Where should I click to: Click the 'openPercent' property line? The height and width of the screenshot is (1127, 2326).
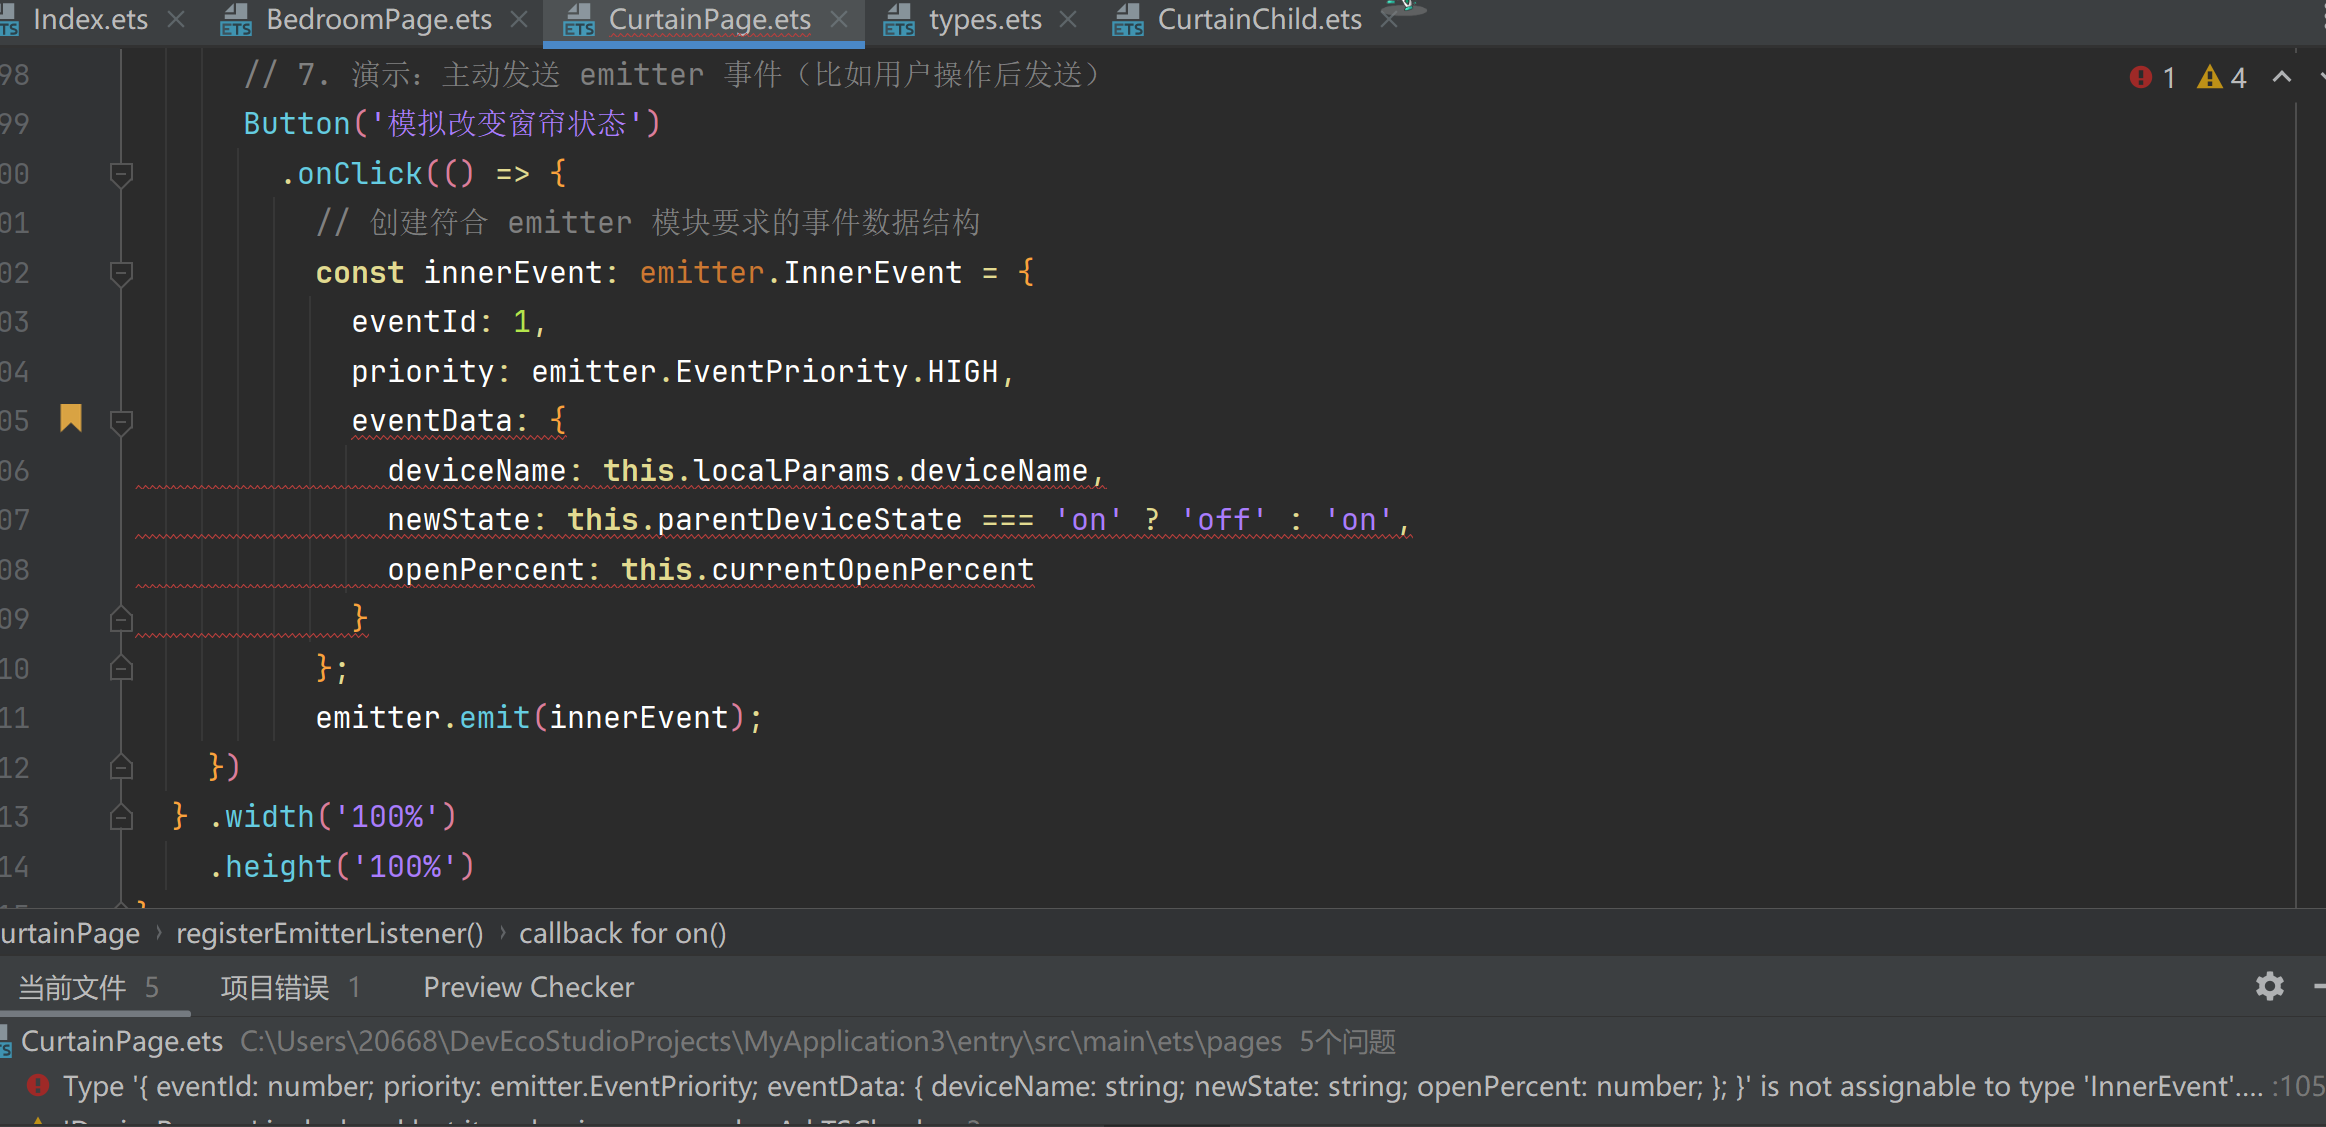click(710, 570)
